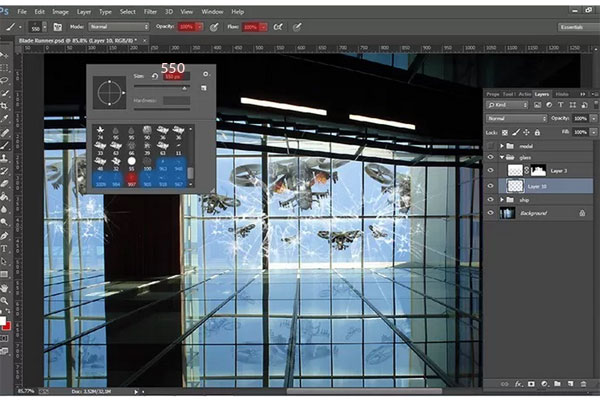Hide the glass group
This screenshot has width=600, height=403.
click(x=491, y=157)
